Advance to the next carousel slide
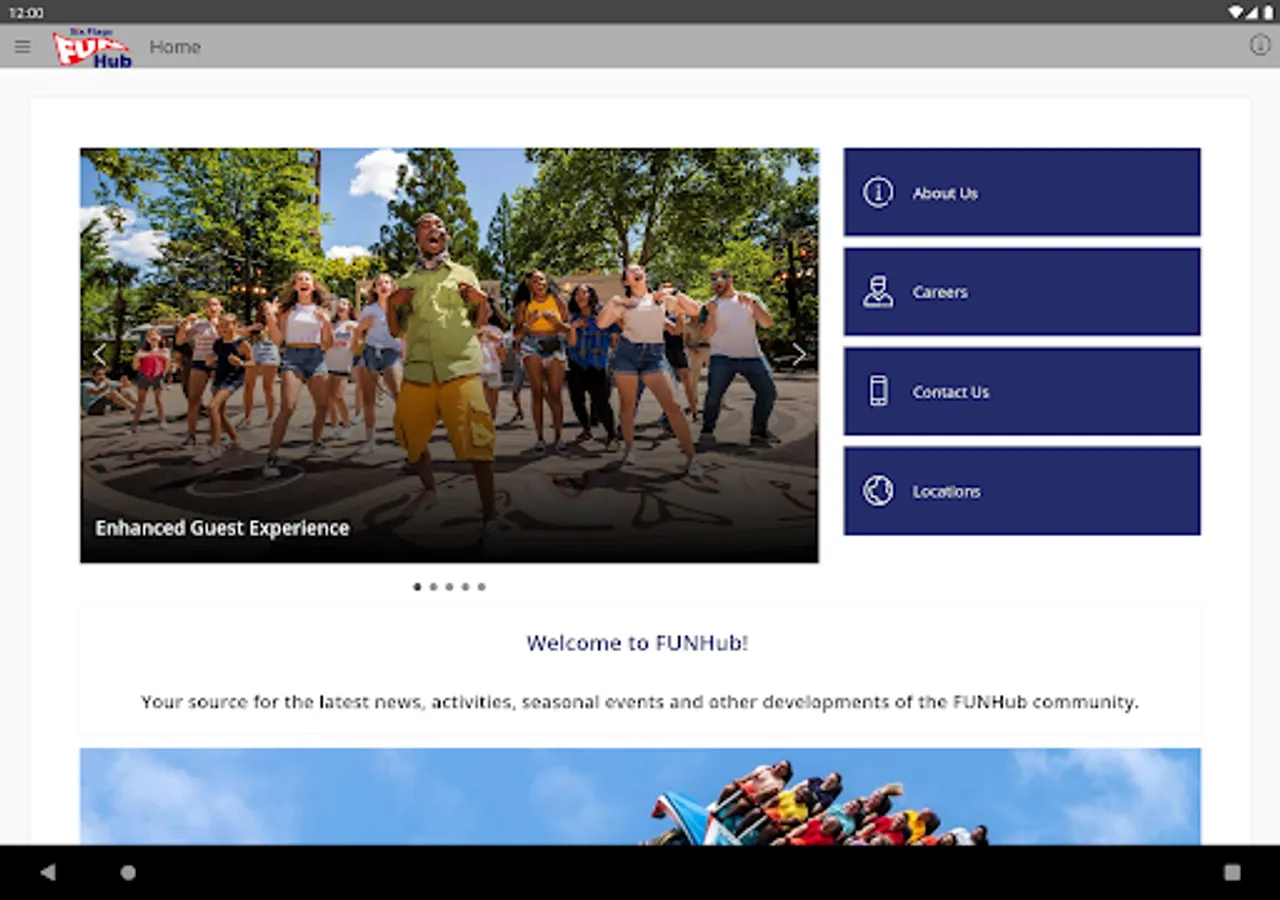1280x900 pixels. [x=799, y=354]
